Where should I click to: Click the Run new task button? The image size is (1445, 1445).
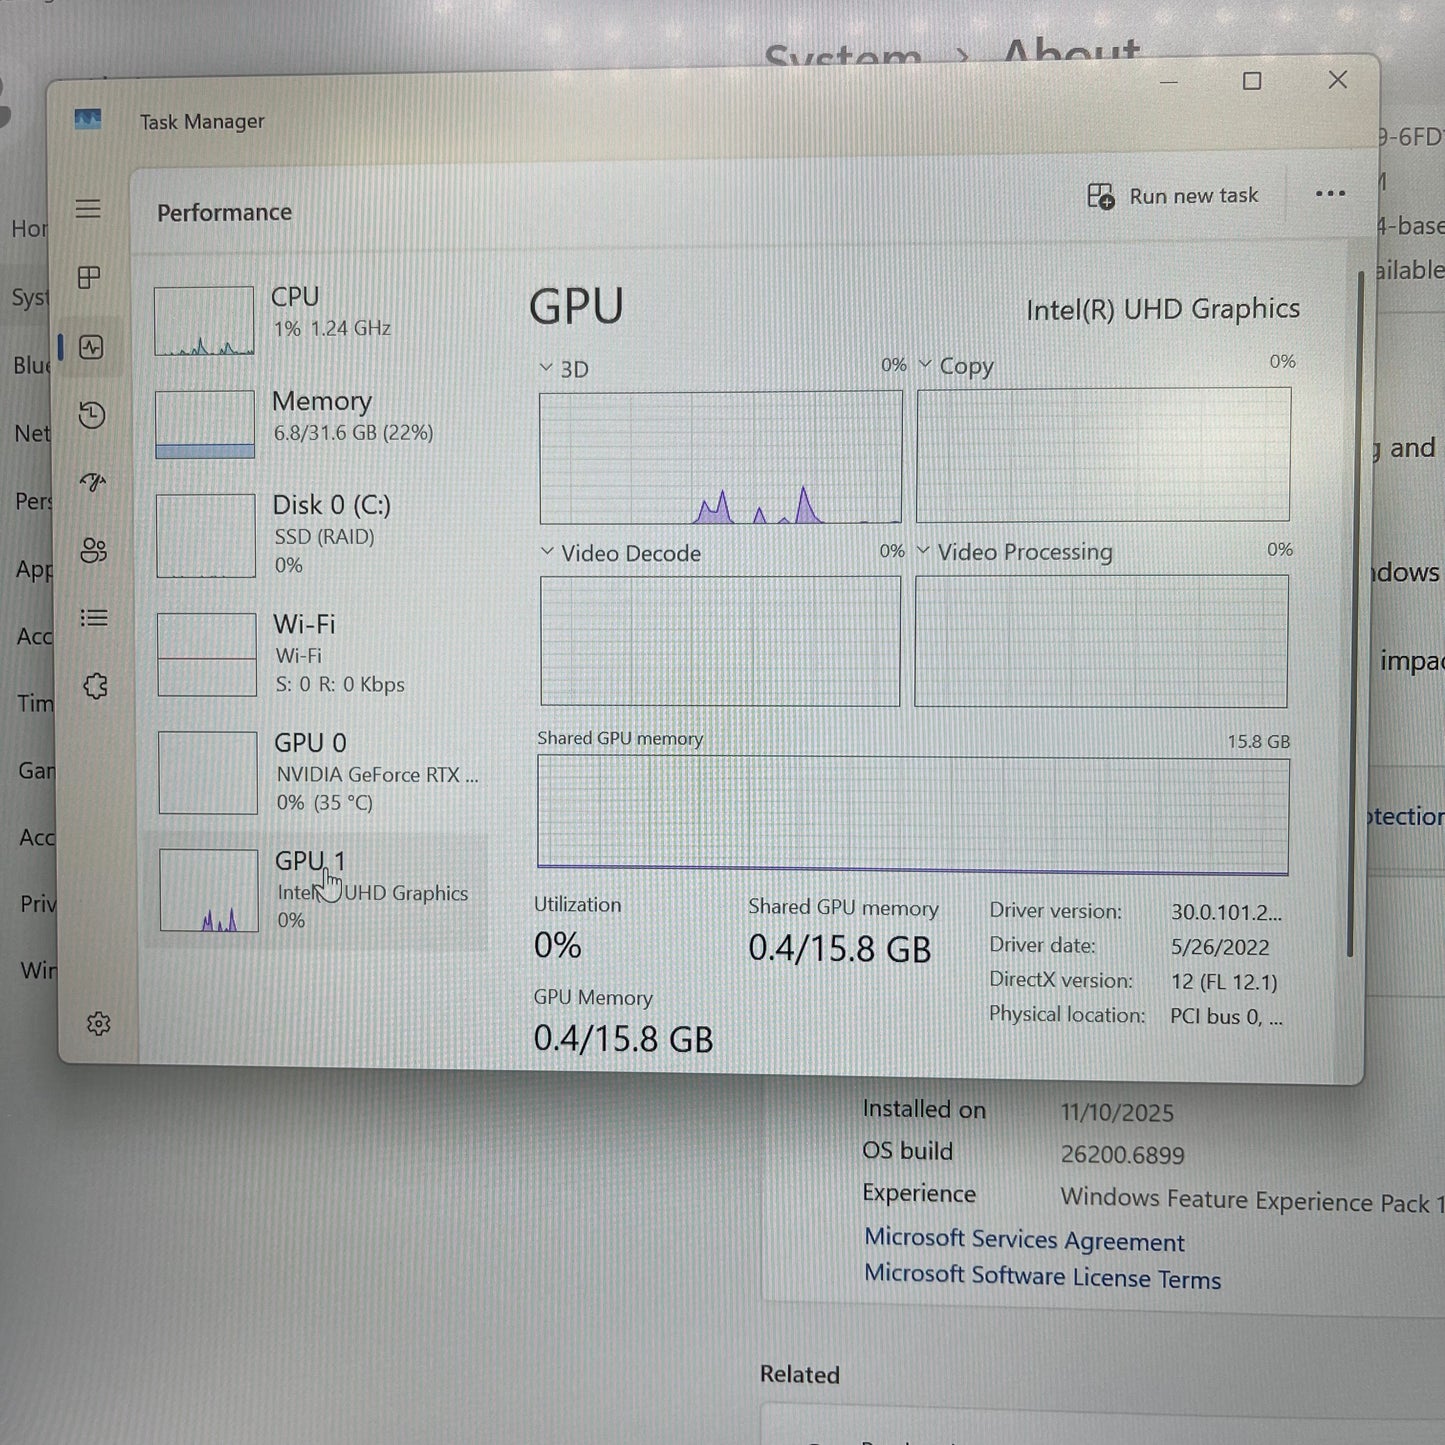(1173, 195)
